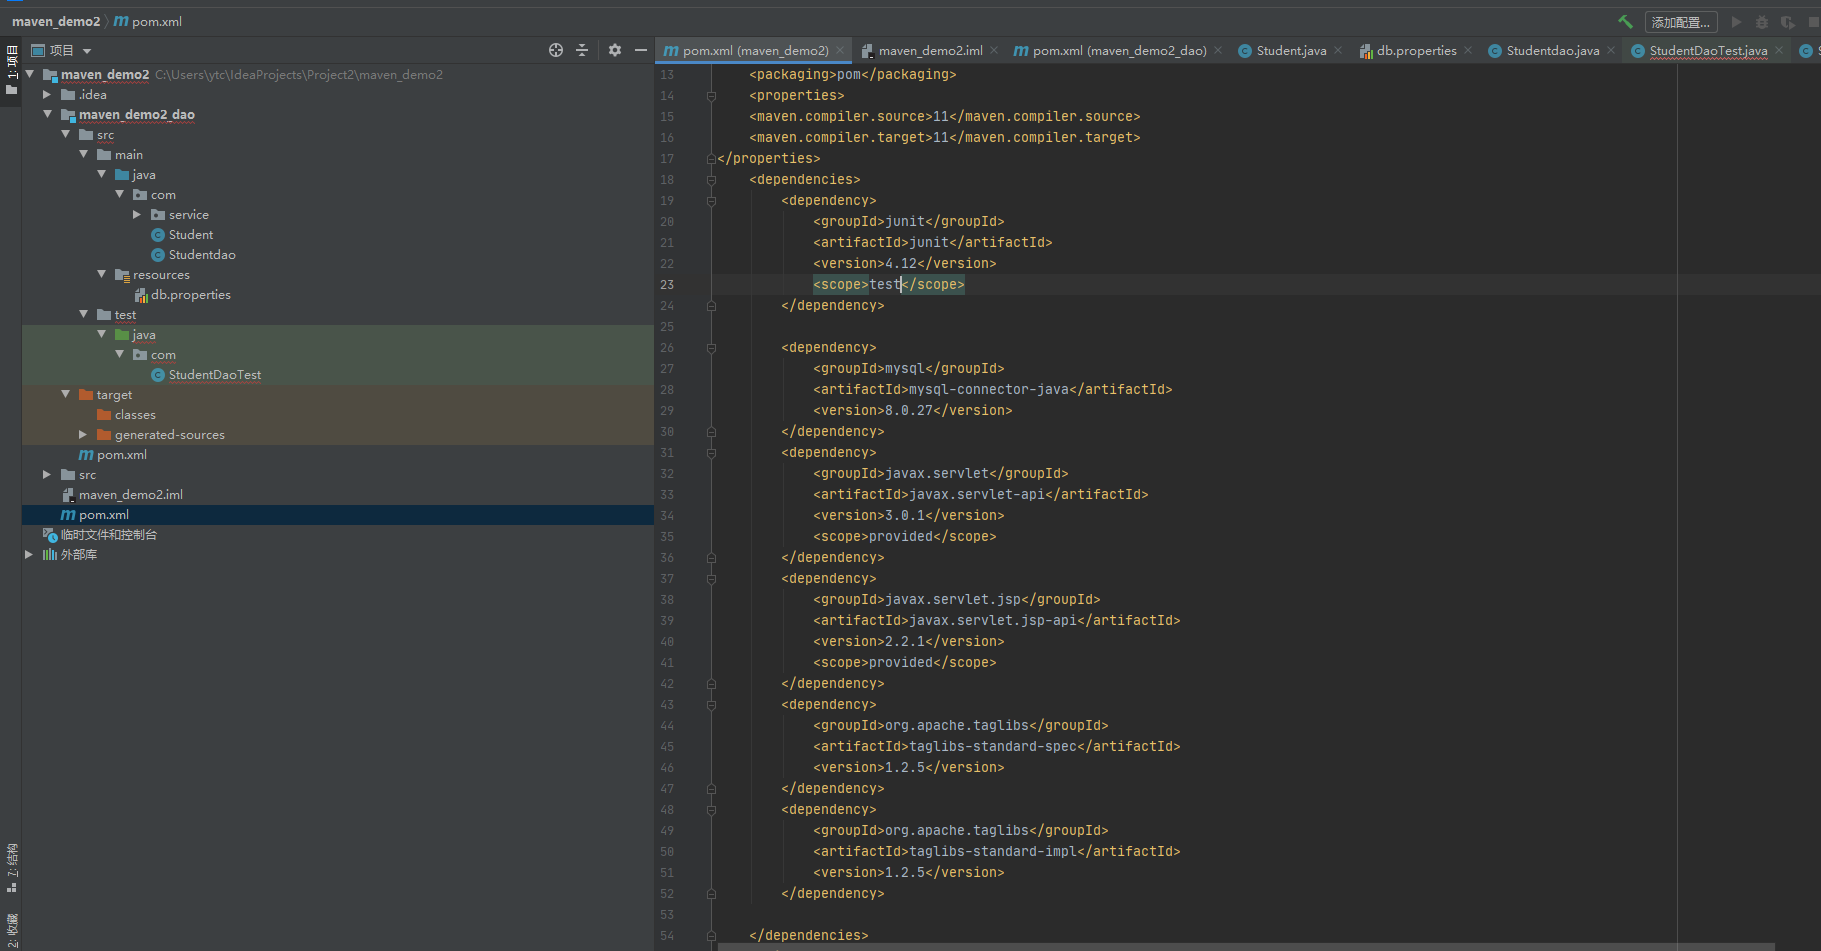Open the 1:项目 side tool window button

[x=11, y=70]
